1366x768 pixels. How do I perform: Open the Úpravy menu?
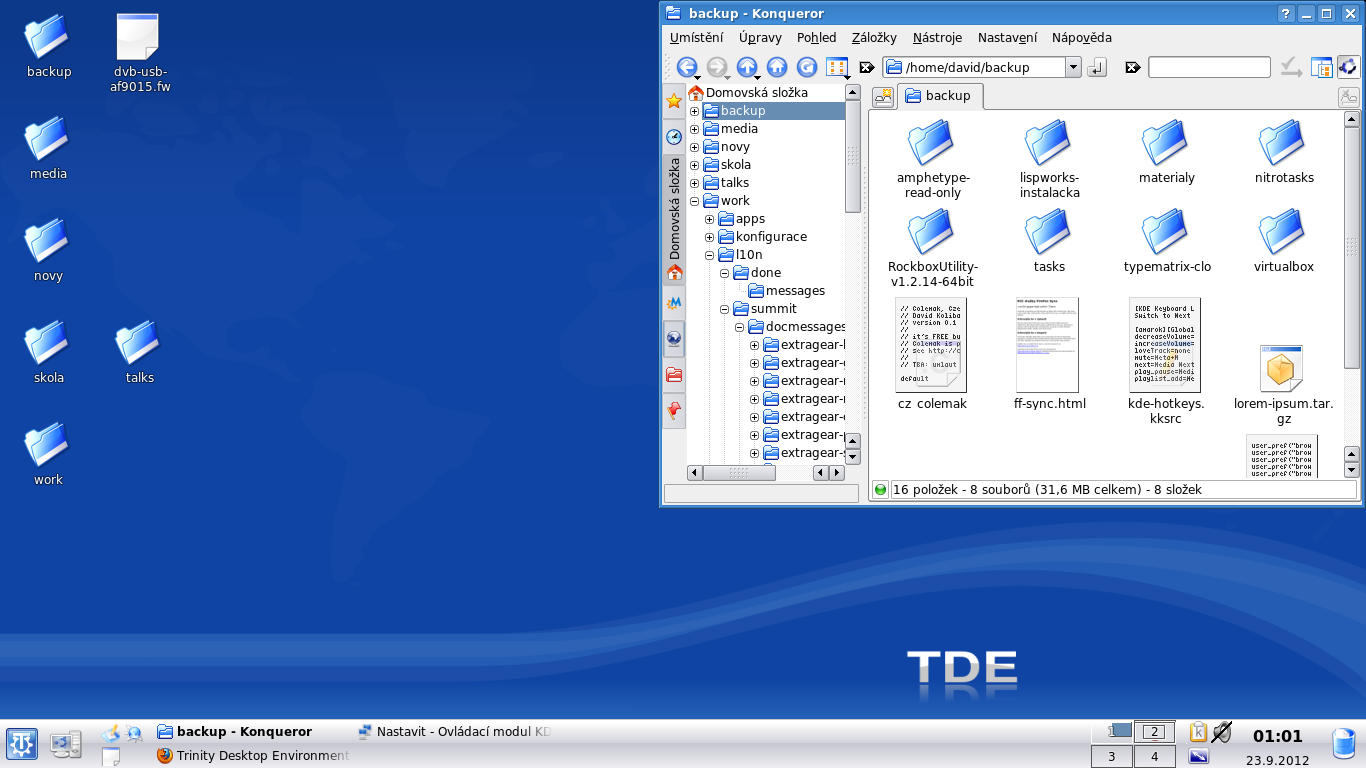coord(760,38)
